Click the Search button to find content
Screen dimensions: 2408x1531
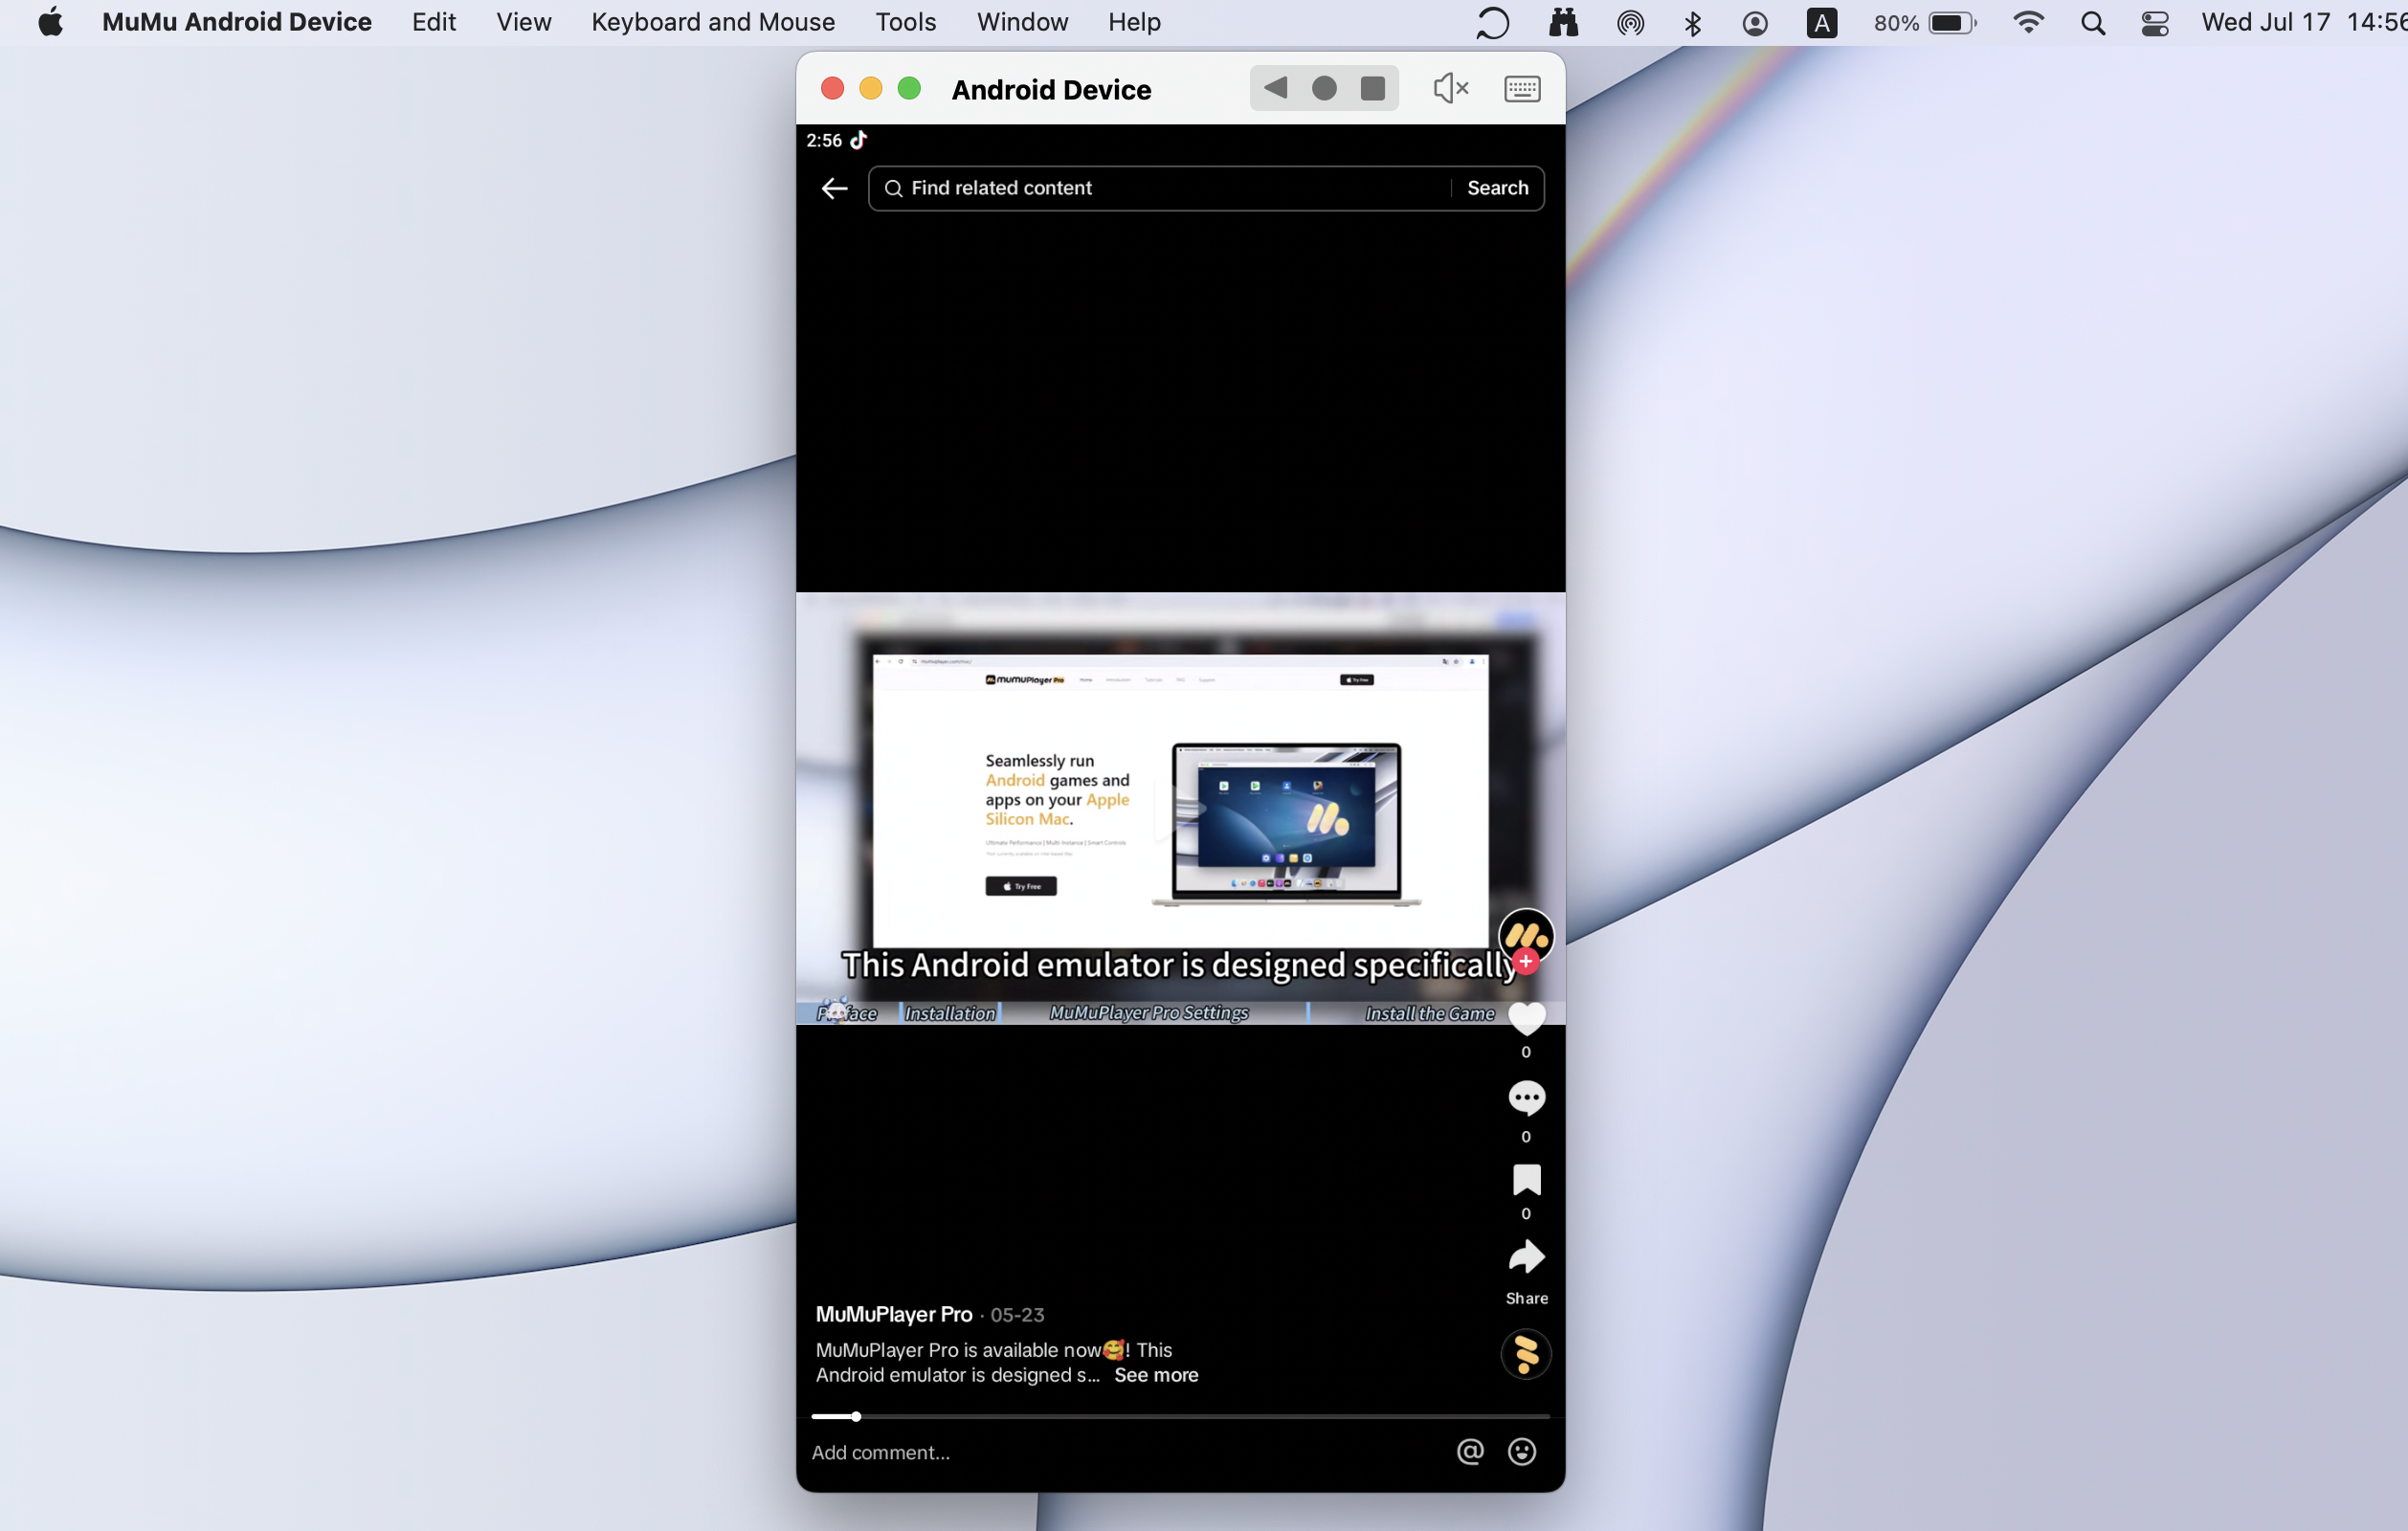1497,188
